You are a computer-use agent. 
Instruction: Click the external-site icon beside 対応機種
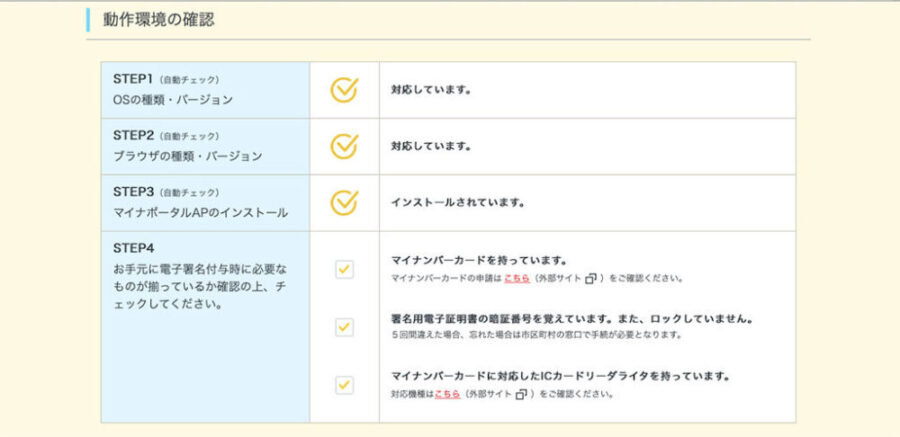pos(521,395)
